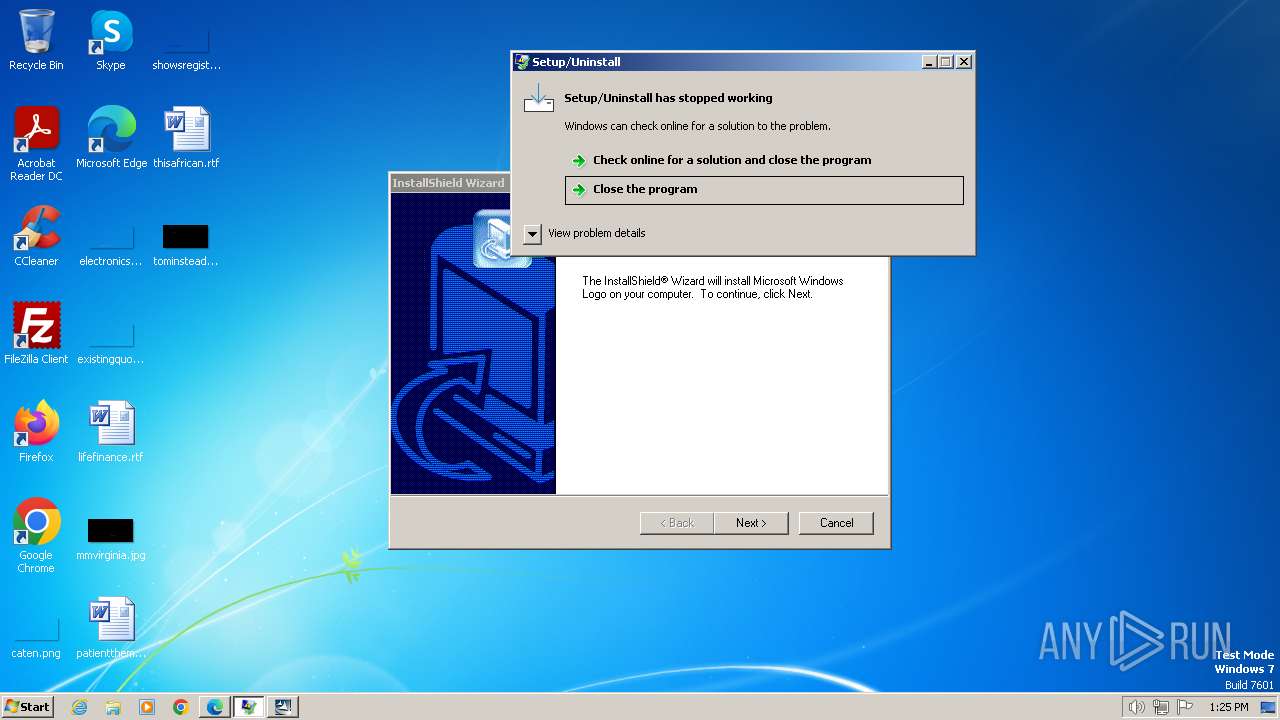This screenshot has width=1280, height=720.
Task: Click Next in InstallShield Wizard
Action: click(x=751, y=523)
